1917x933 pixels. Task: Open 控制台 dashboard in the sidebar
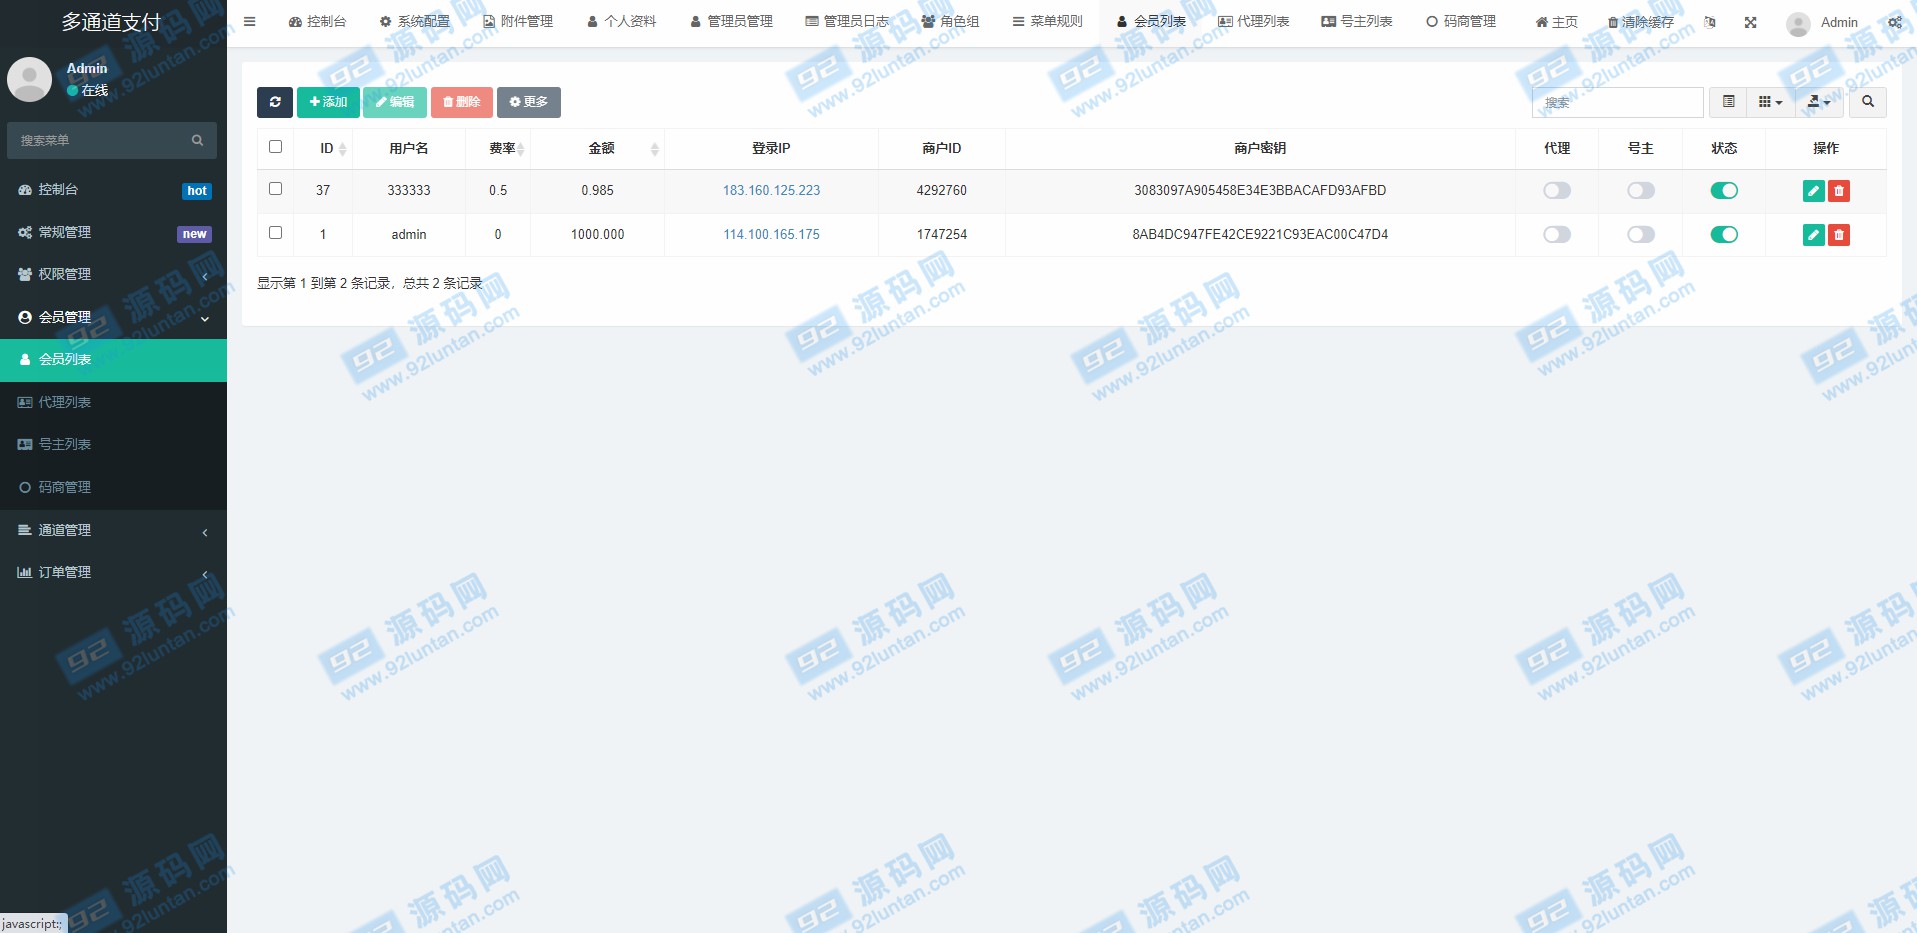point(113,190)
